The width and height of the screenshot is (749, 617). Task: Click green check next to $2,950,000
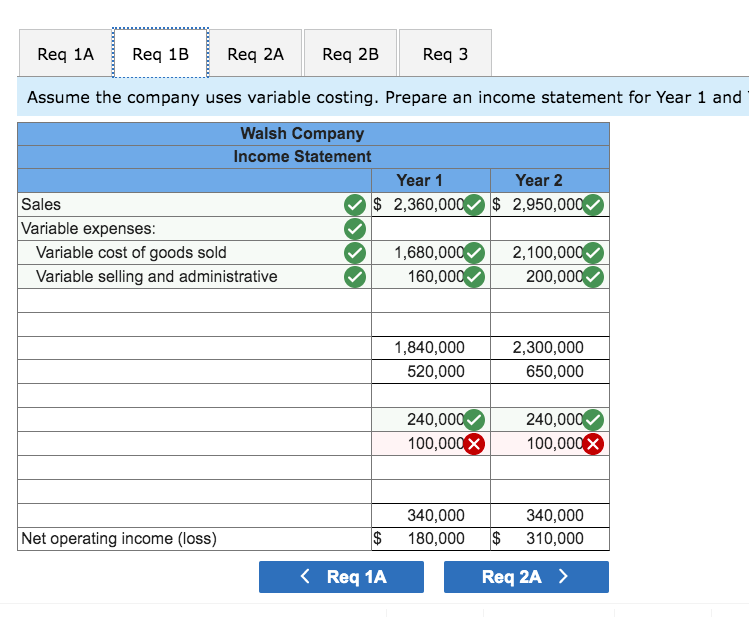point(593,205)
